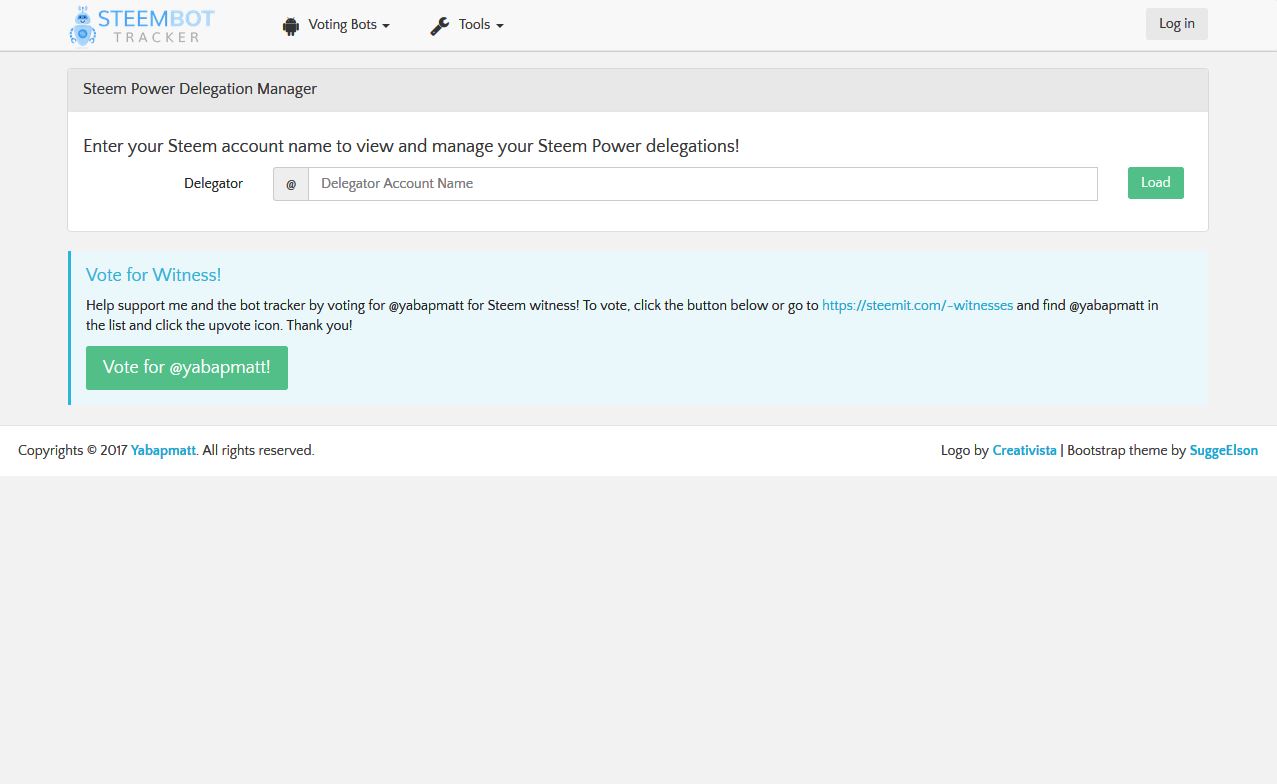
Task: Click the Vote for Witness! heading
Action: click(153, 275)
